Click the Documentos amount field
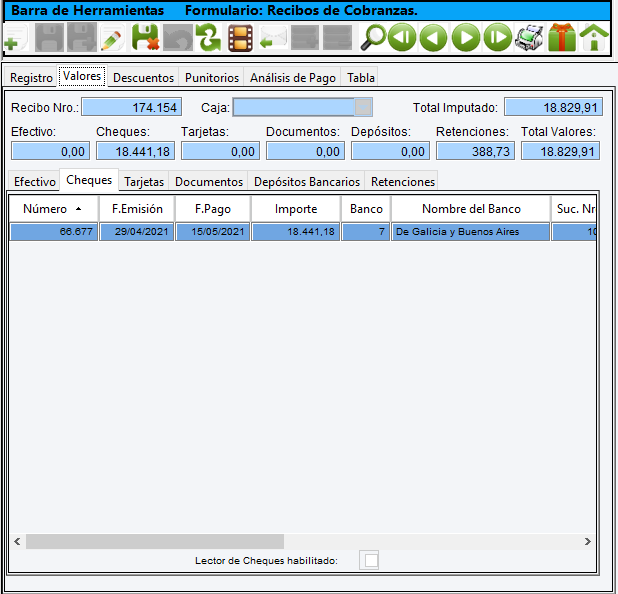 coord(305,151)
